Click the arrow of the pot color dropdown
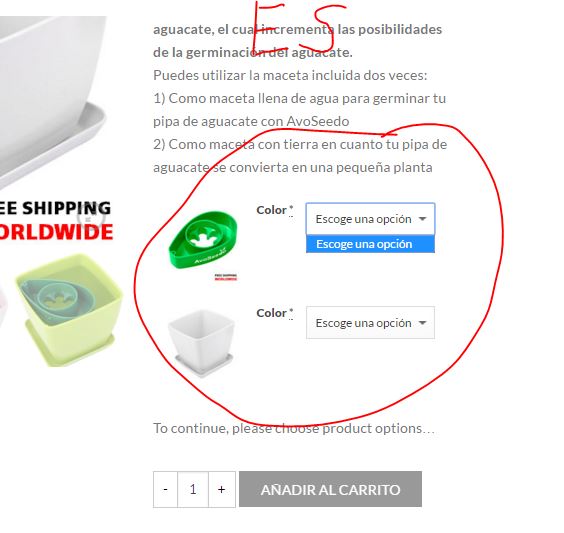The width and height of the screenshot is (564, 533). point(423,323)
